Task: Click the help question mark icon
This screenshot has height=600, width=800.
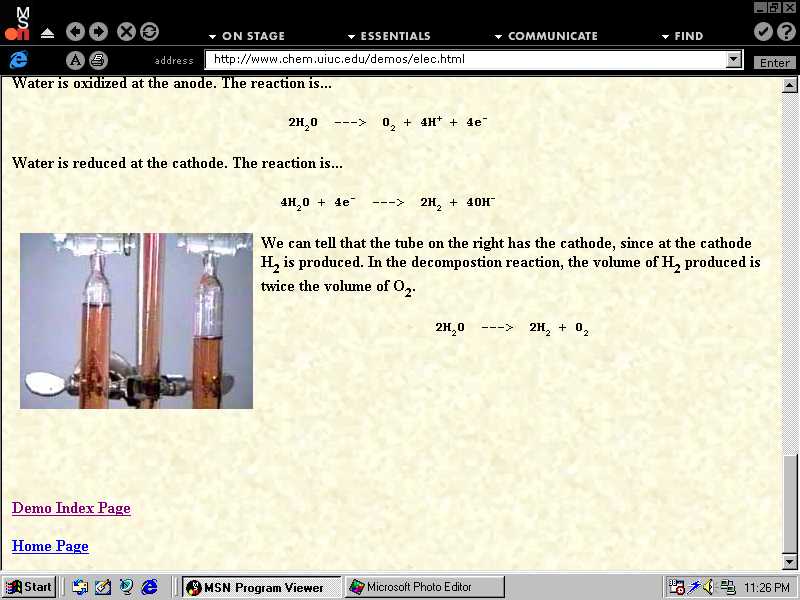Action: 785,32
